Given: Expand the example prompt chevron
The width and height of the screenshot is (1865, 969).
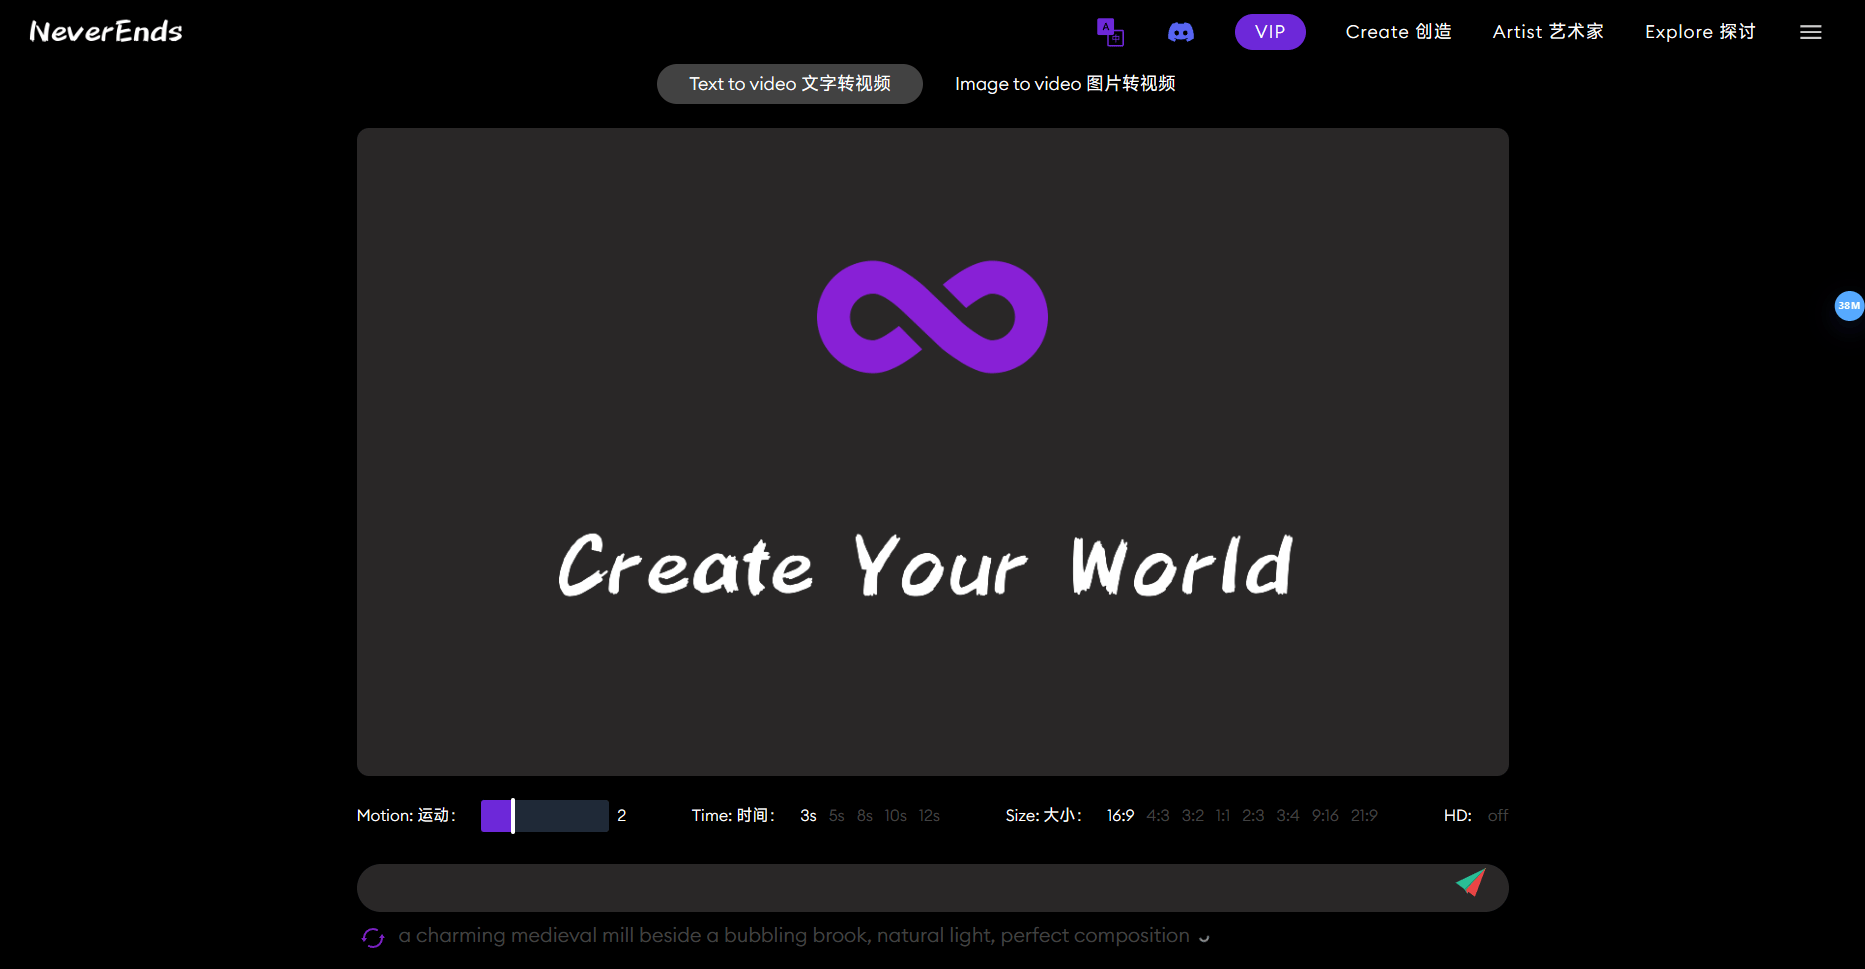Looking at the screenshot, I should (x=1204, y=938).
